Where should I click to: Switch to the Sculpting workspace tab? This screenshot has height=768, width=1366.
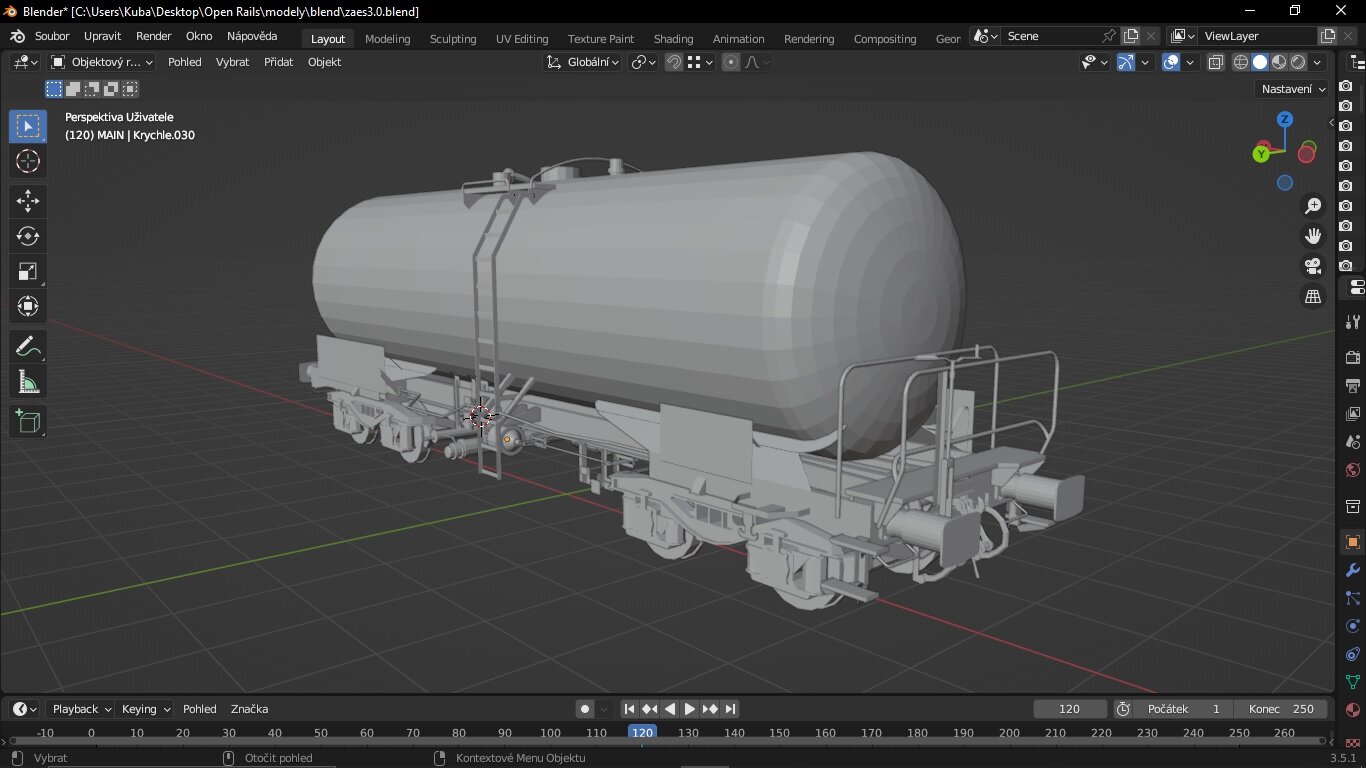click(452, 39)
